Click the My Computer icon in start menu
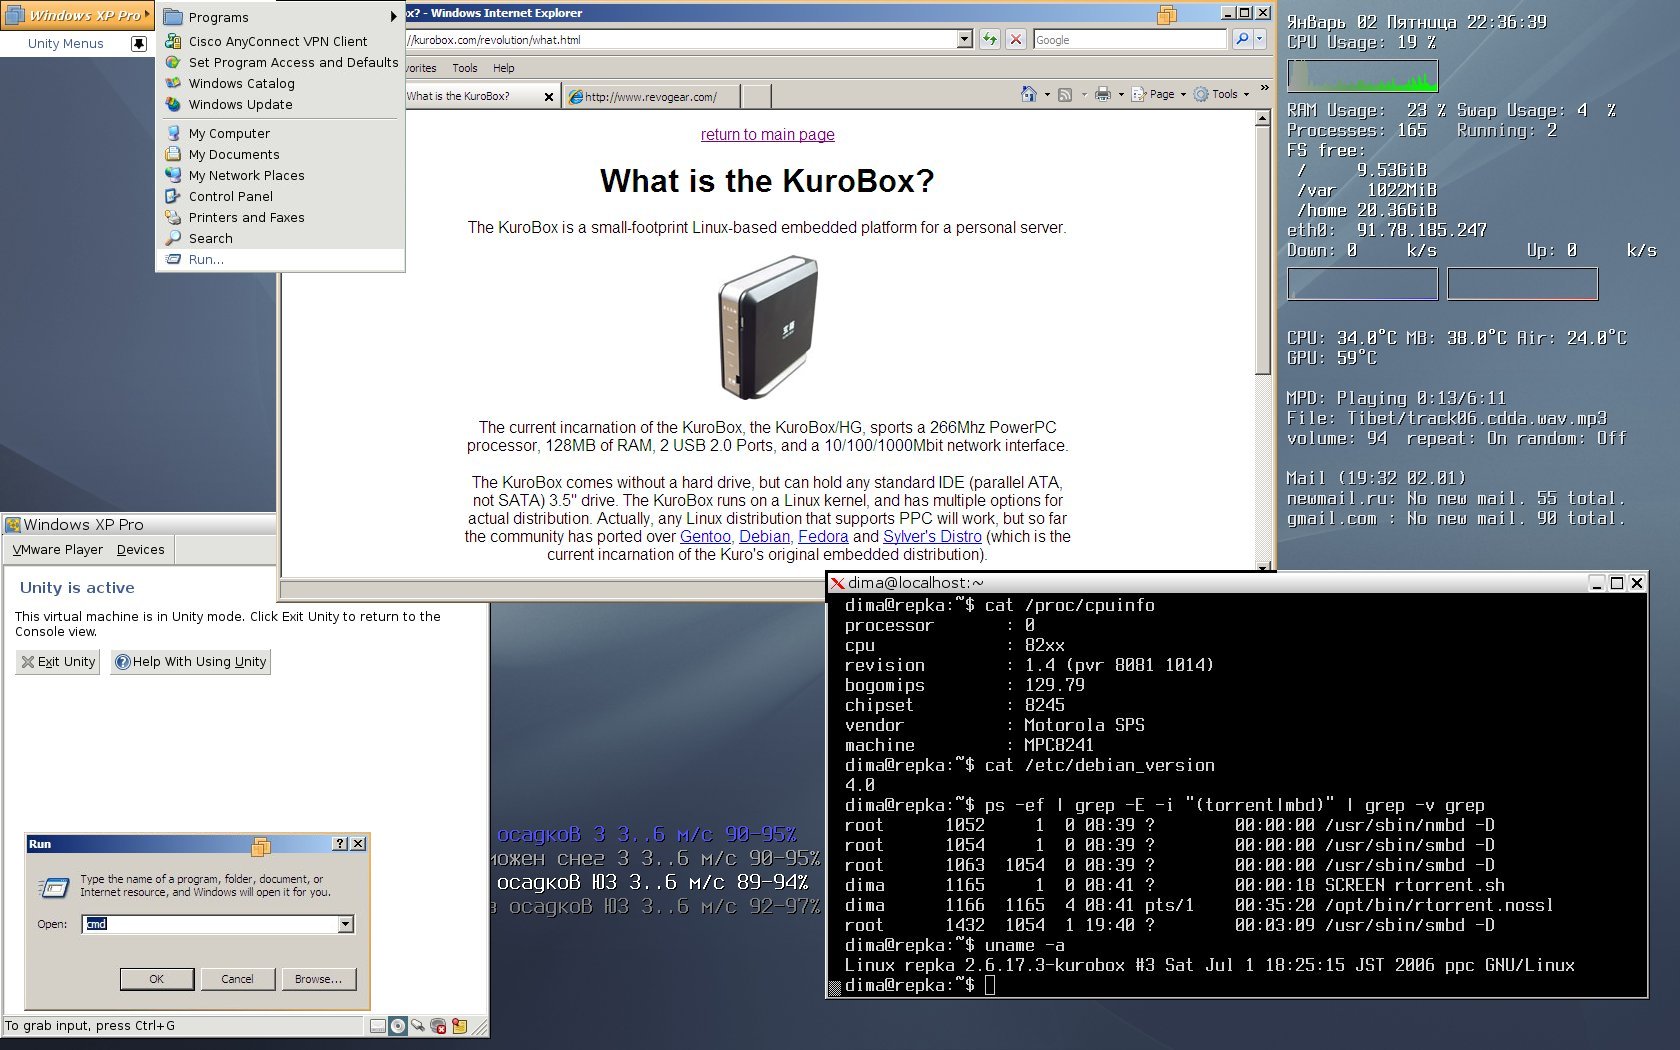 point(173,133)
